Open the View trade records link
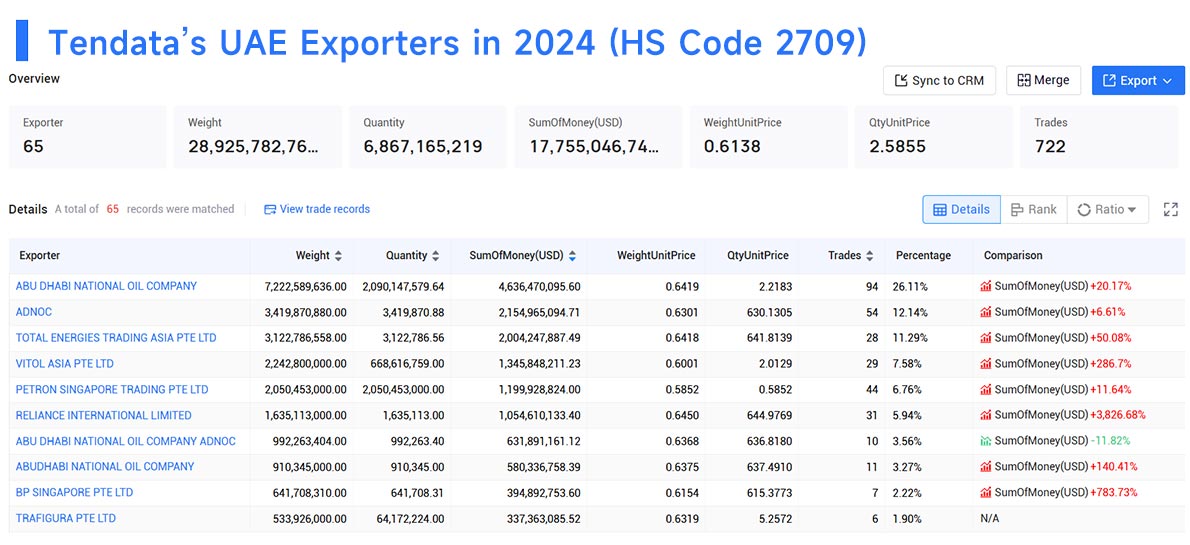Screen dimensions: 1190x545 317,209
